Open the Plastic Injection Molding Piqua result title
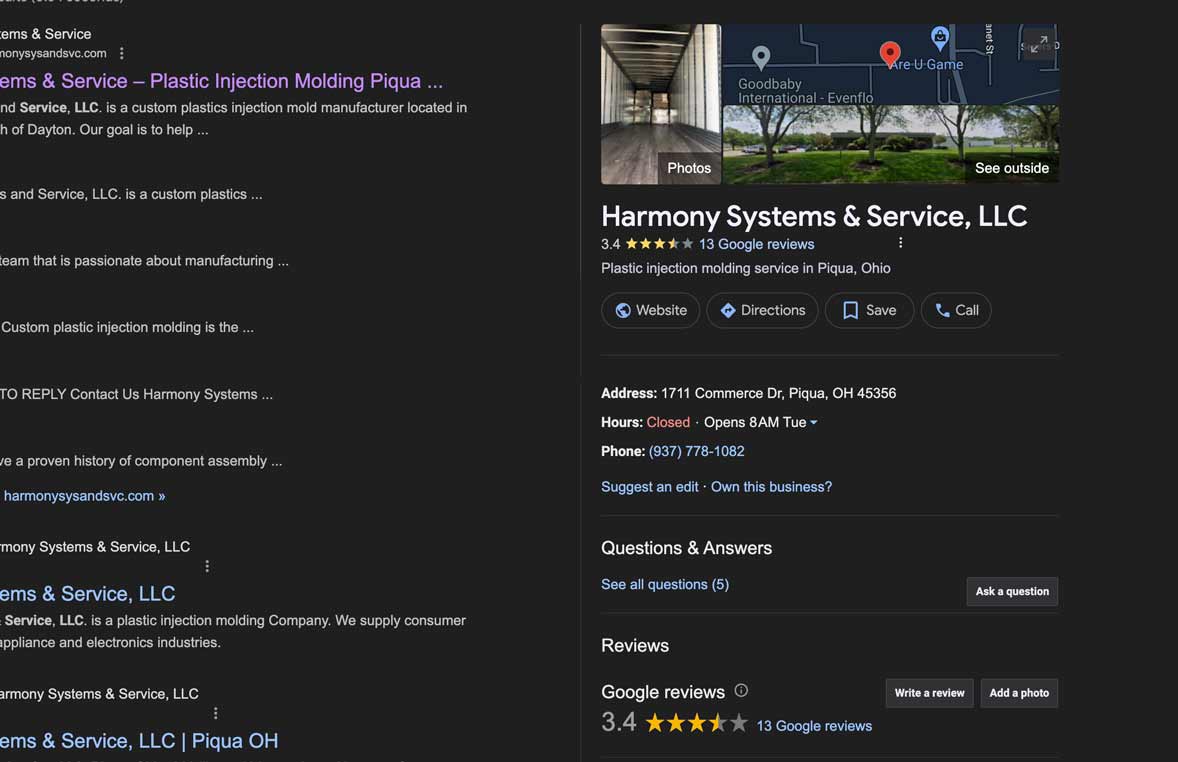Viewport: 1178px width, 762px height. click(x=222, y=81)
